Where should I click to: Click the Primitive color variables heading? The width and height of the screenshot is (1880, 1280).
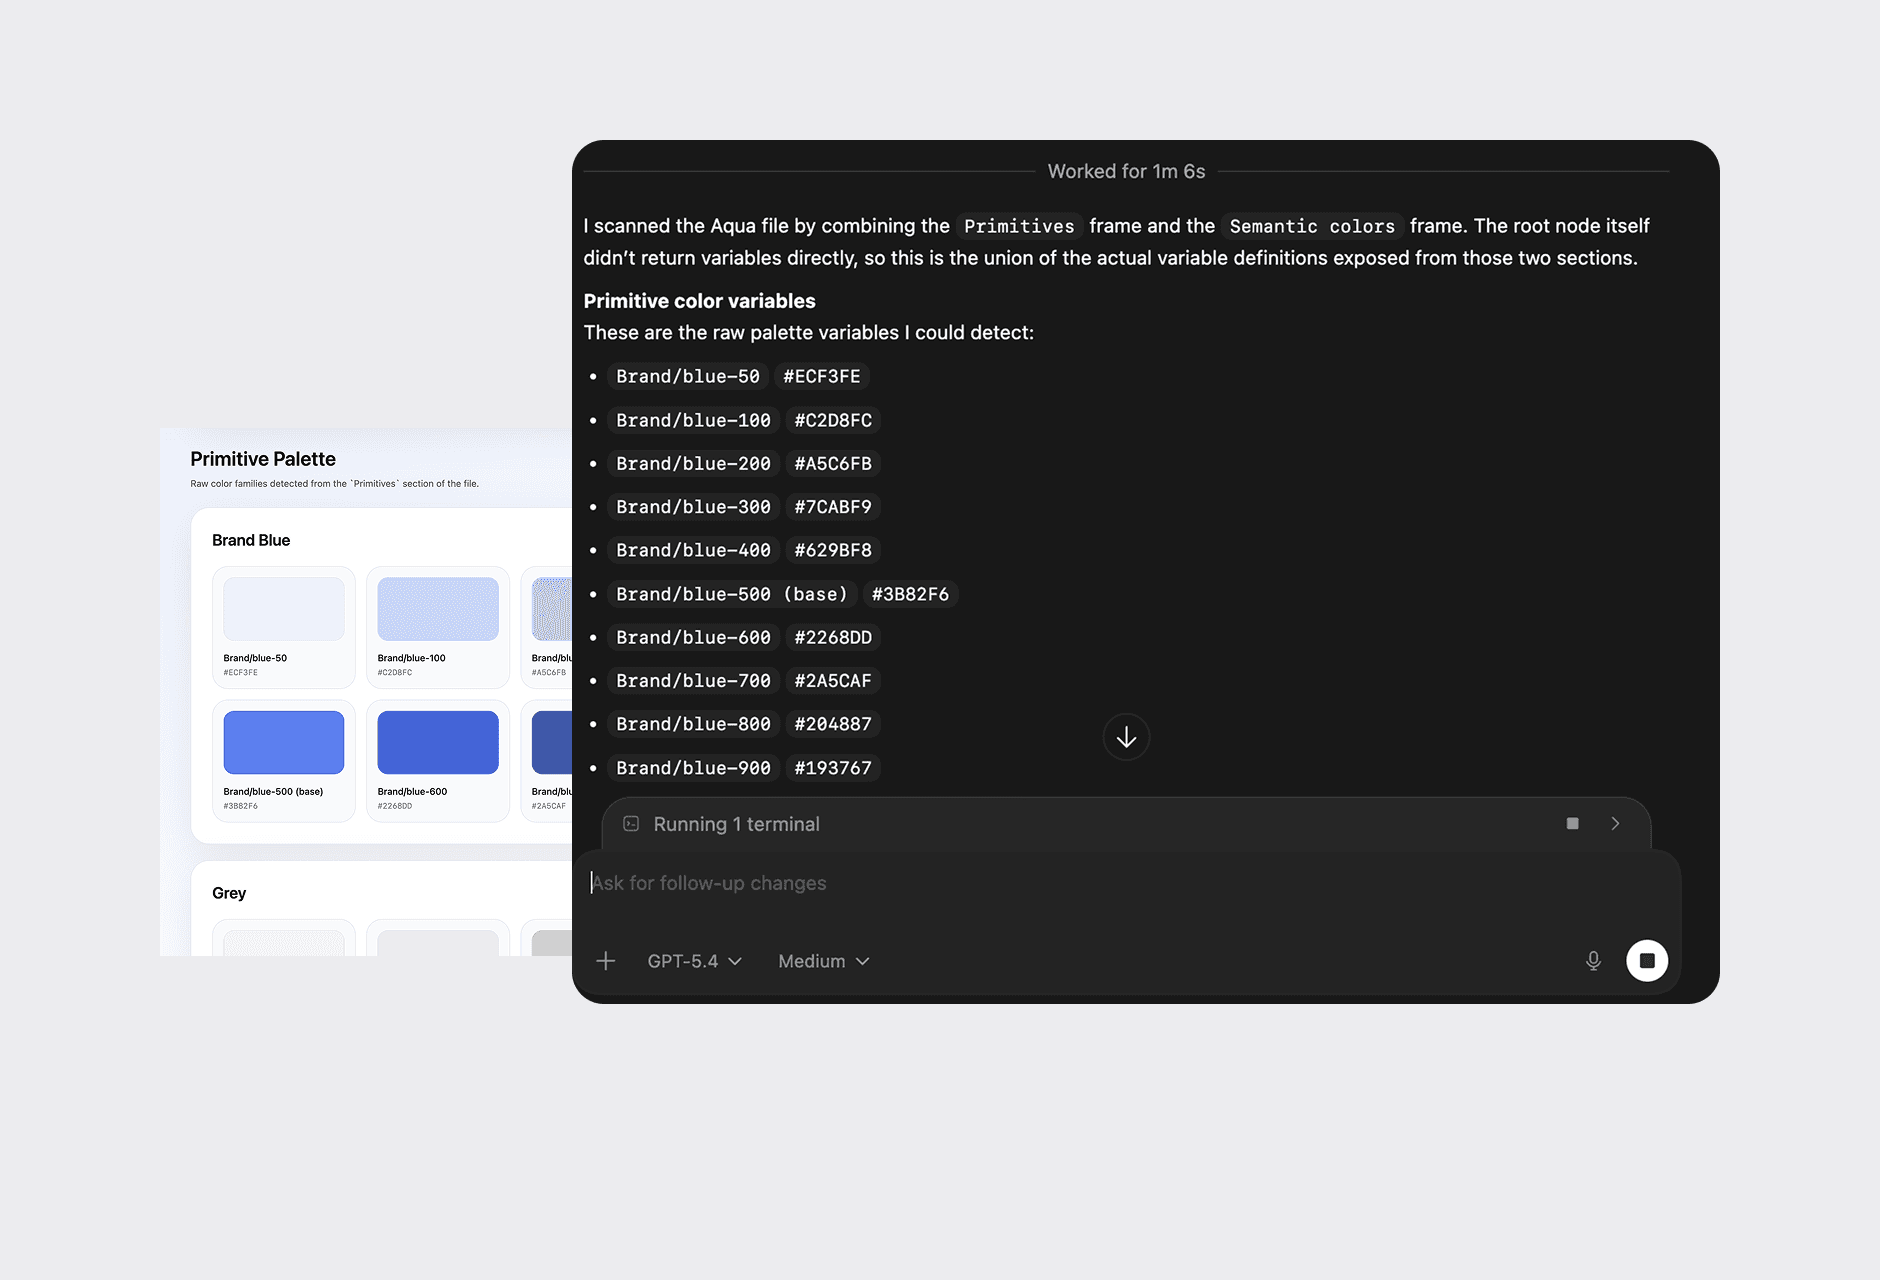(699, 301)
